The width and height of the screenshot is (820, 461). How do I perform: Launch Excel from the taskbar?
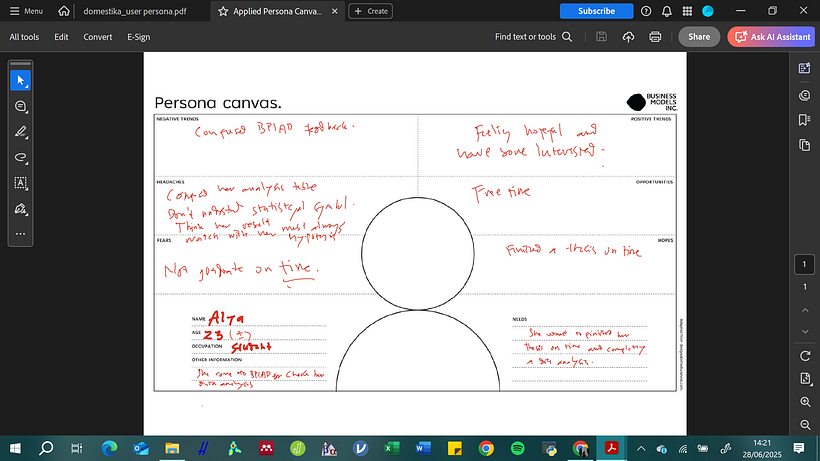click(x=392, y=448)
